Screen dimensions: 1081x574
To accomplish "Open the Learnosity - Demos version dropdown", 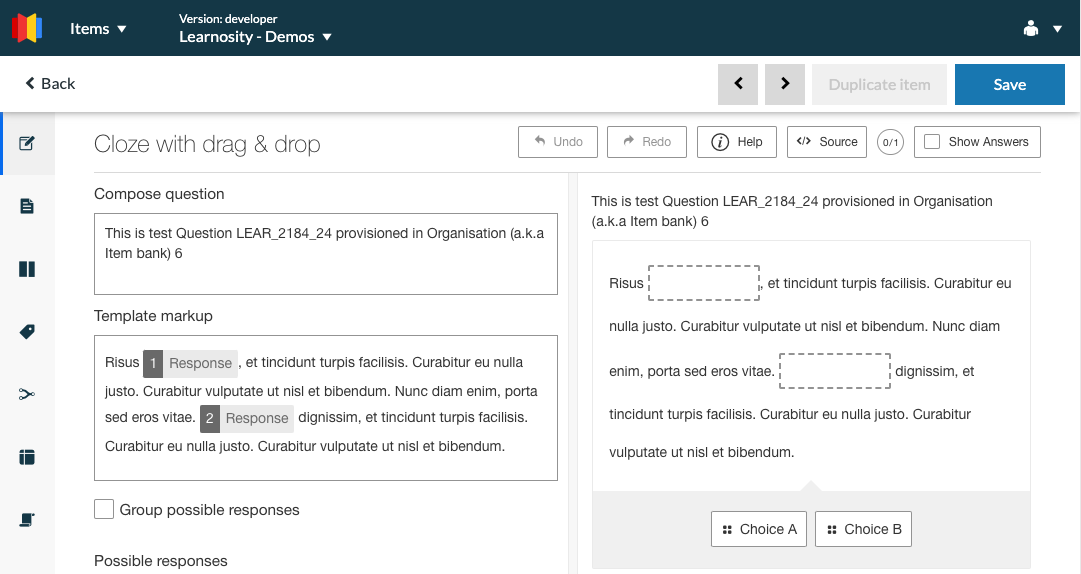I will tap(255, 37).
